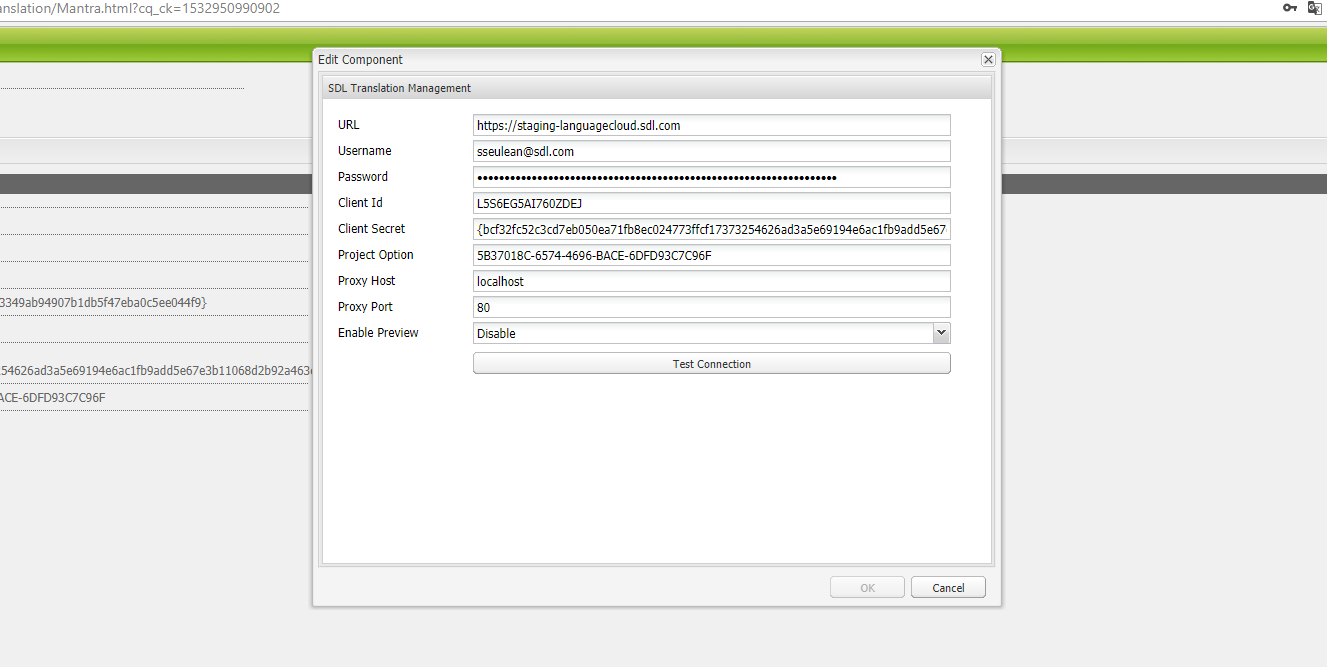
Task: Click the SDL Translation Management header
Action: tap(400, 88)
